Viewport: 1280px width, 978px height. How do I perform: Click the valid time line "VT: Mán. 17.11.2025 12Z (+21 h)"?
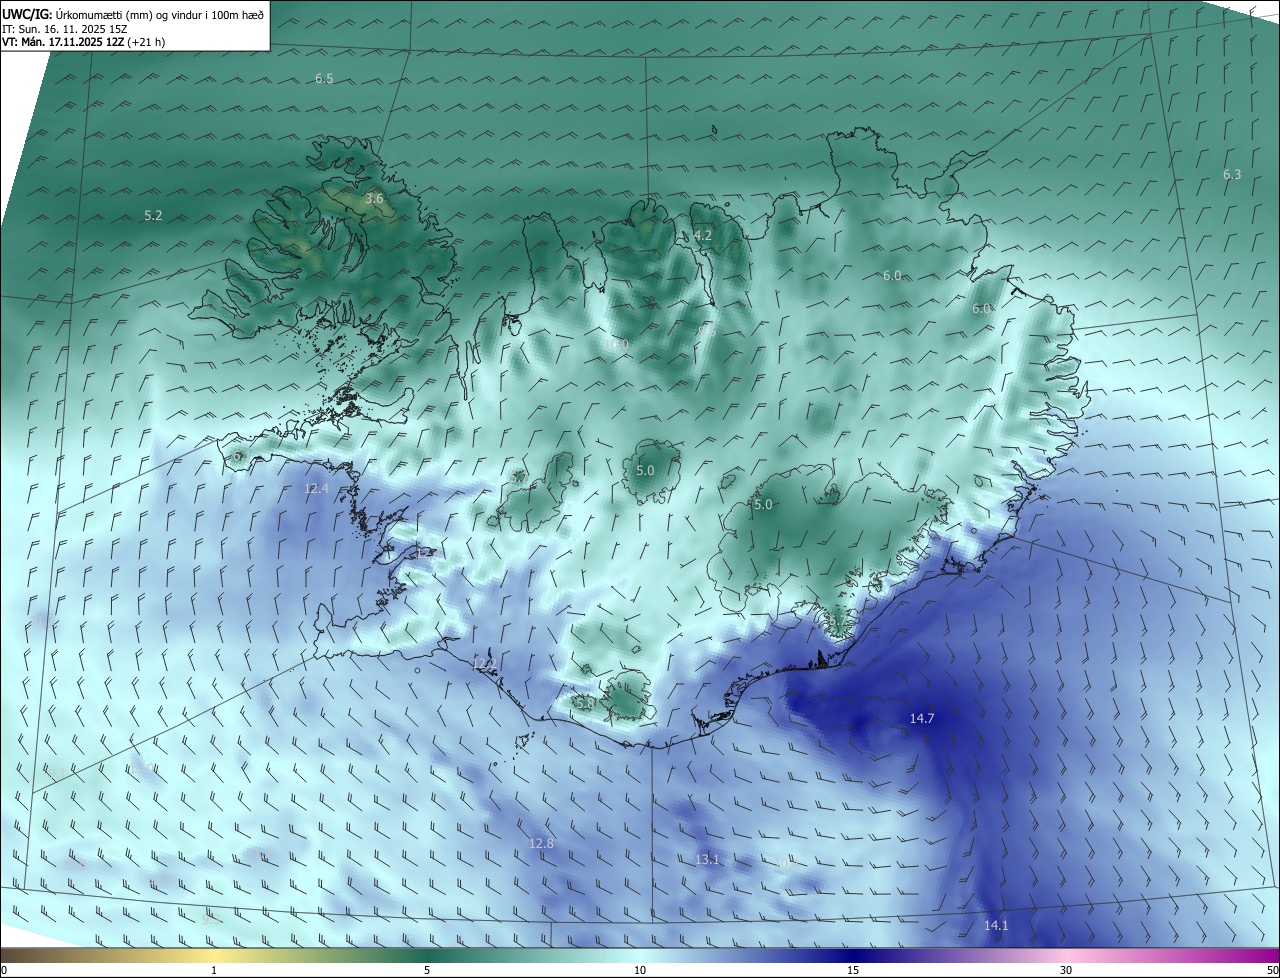83,43
